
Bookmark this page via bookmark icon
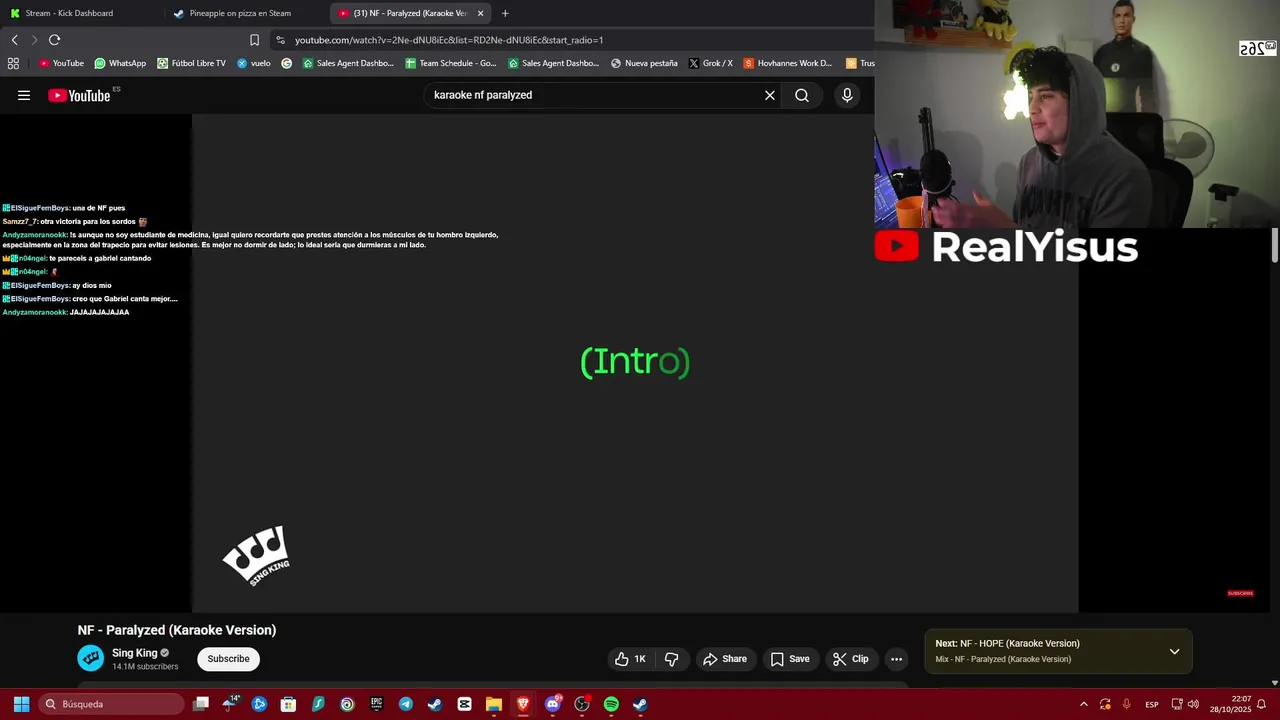(x=254, y=40)
